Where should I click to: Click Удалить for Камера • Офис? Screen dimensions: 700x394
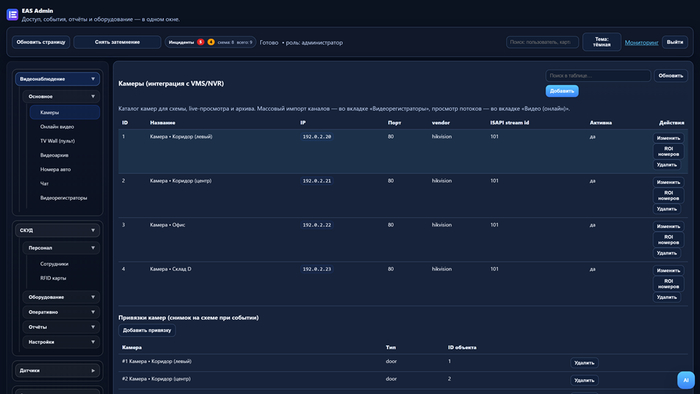pyautogui.click(x=667, y=253)
